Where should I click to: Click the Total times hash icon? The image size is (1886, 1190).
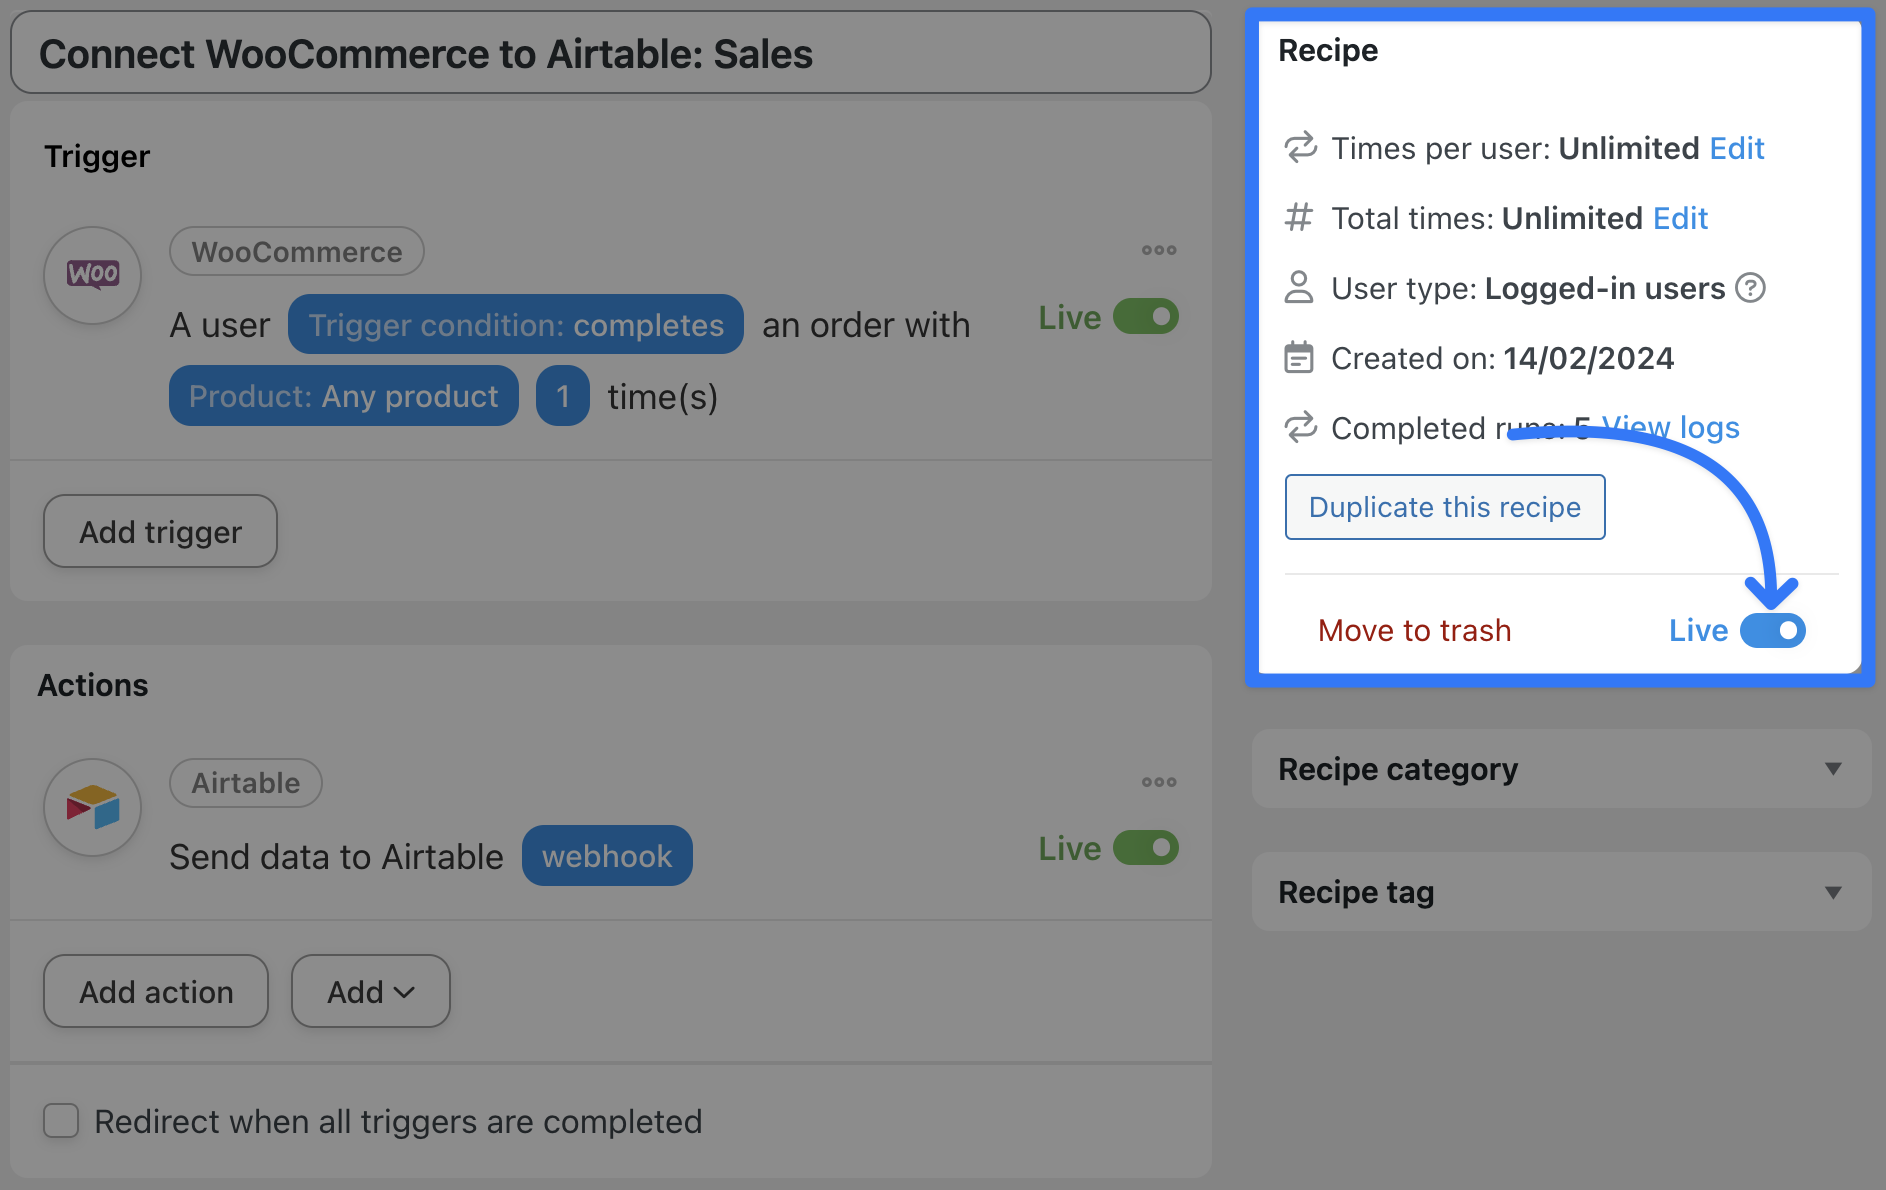[x=1298, y=218]
